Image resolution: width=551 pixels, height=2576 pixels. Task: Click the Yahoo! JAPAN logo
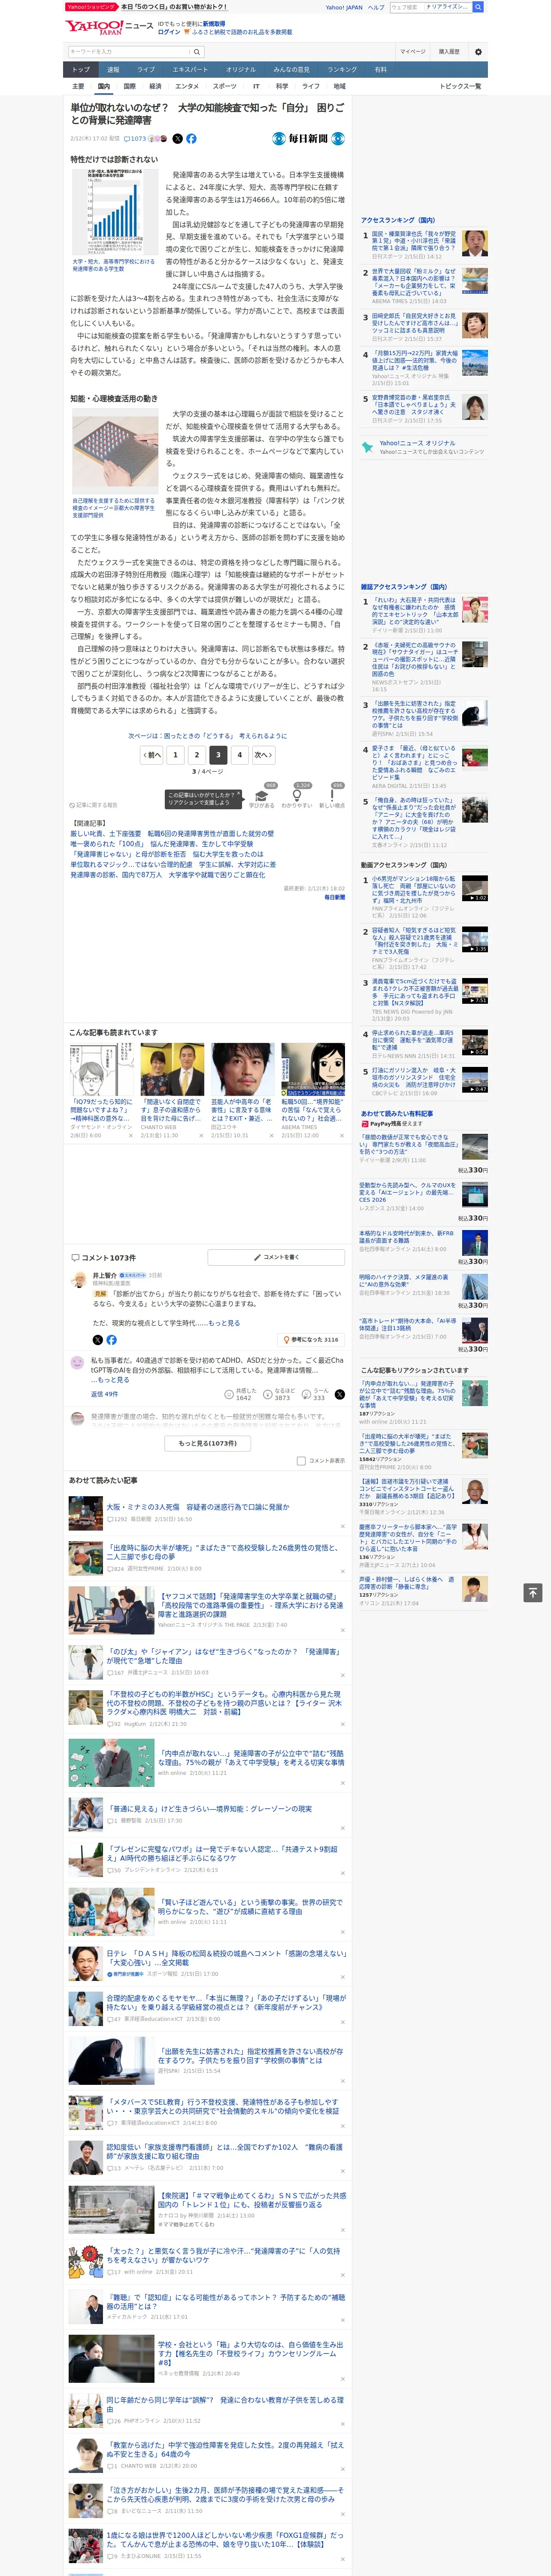click(x=95, y=27)
